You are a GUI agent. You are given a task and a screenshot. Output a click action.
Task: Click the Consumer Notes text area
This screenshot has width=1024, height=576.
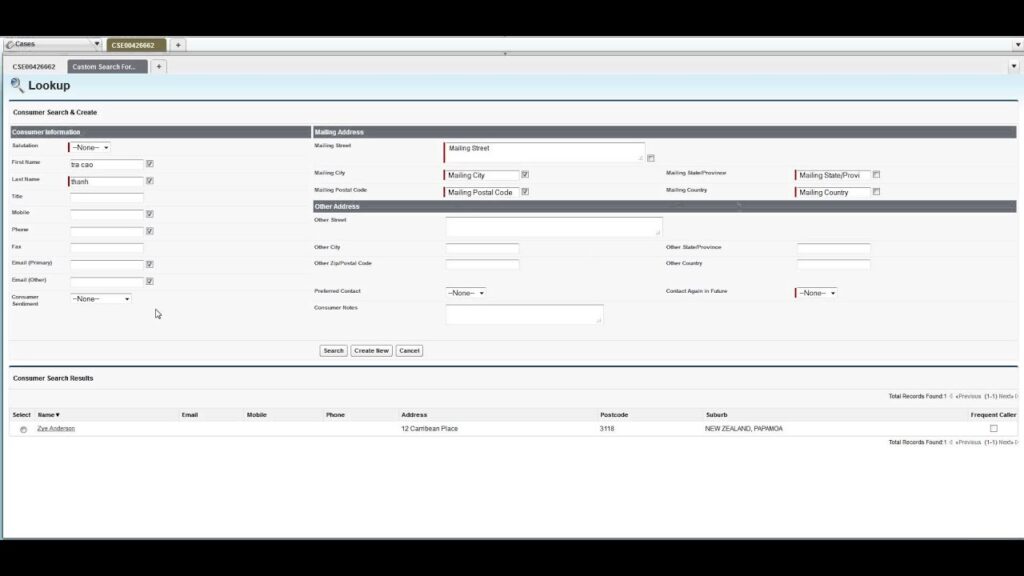(524, 314)
